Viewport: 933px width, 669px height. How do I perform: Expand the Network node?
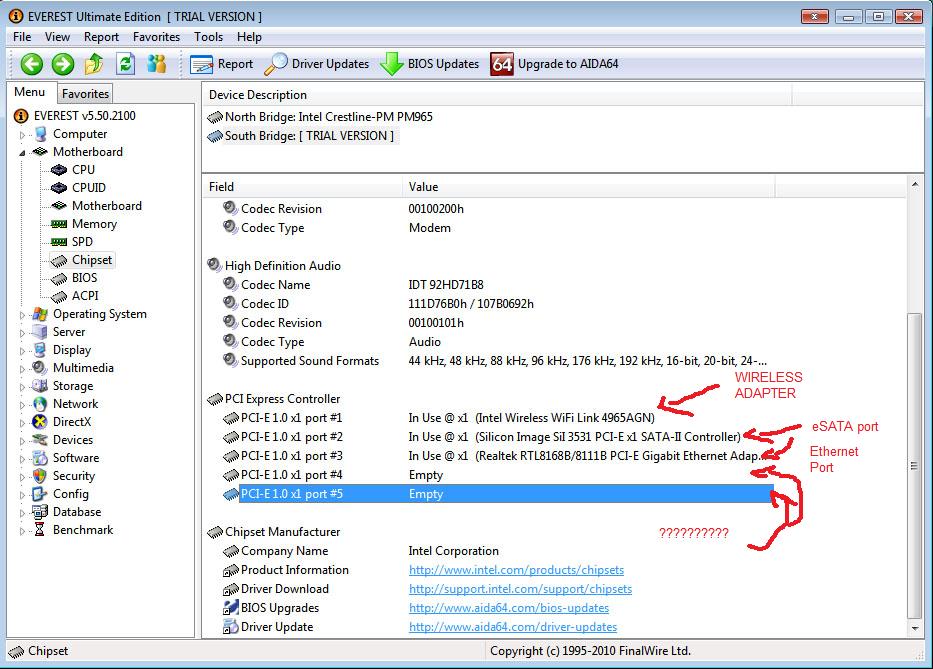[x=23, y=405]
